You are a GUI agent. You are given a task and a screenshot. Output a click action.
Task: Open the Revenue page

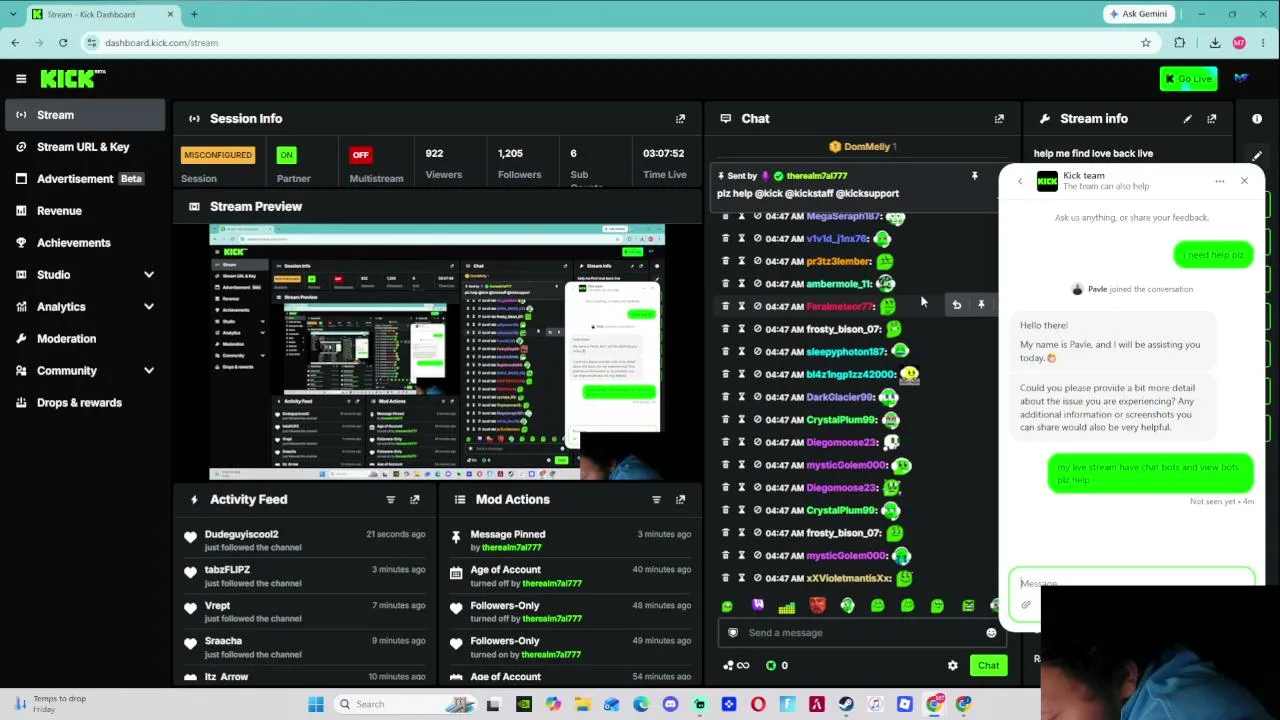point(83,211)
